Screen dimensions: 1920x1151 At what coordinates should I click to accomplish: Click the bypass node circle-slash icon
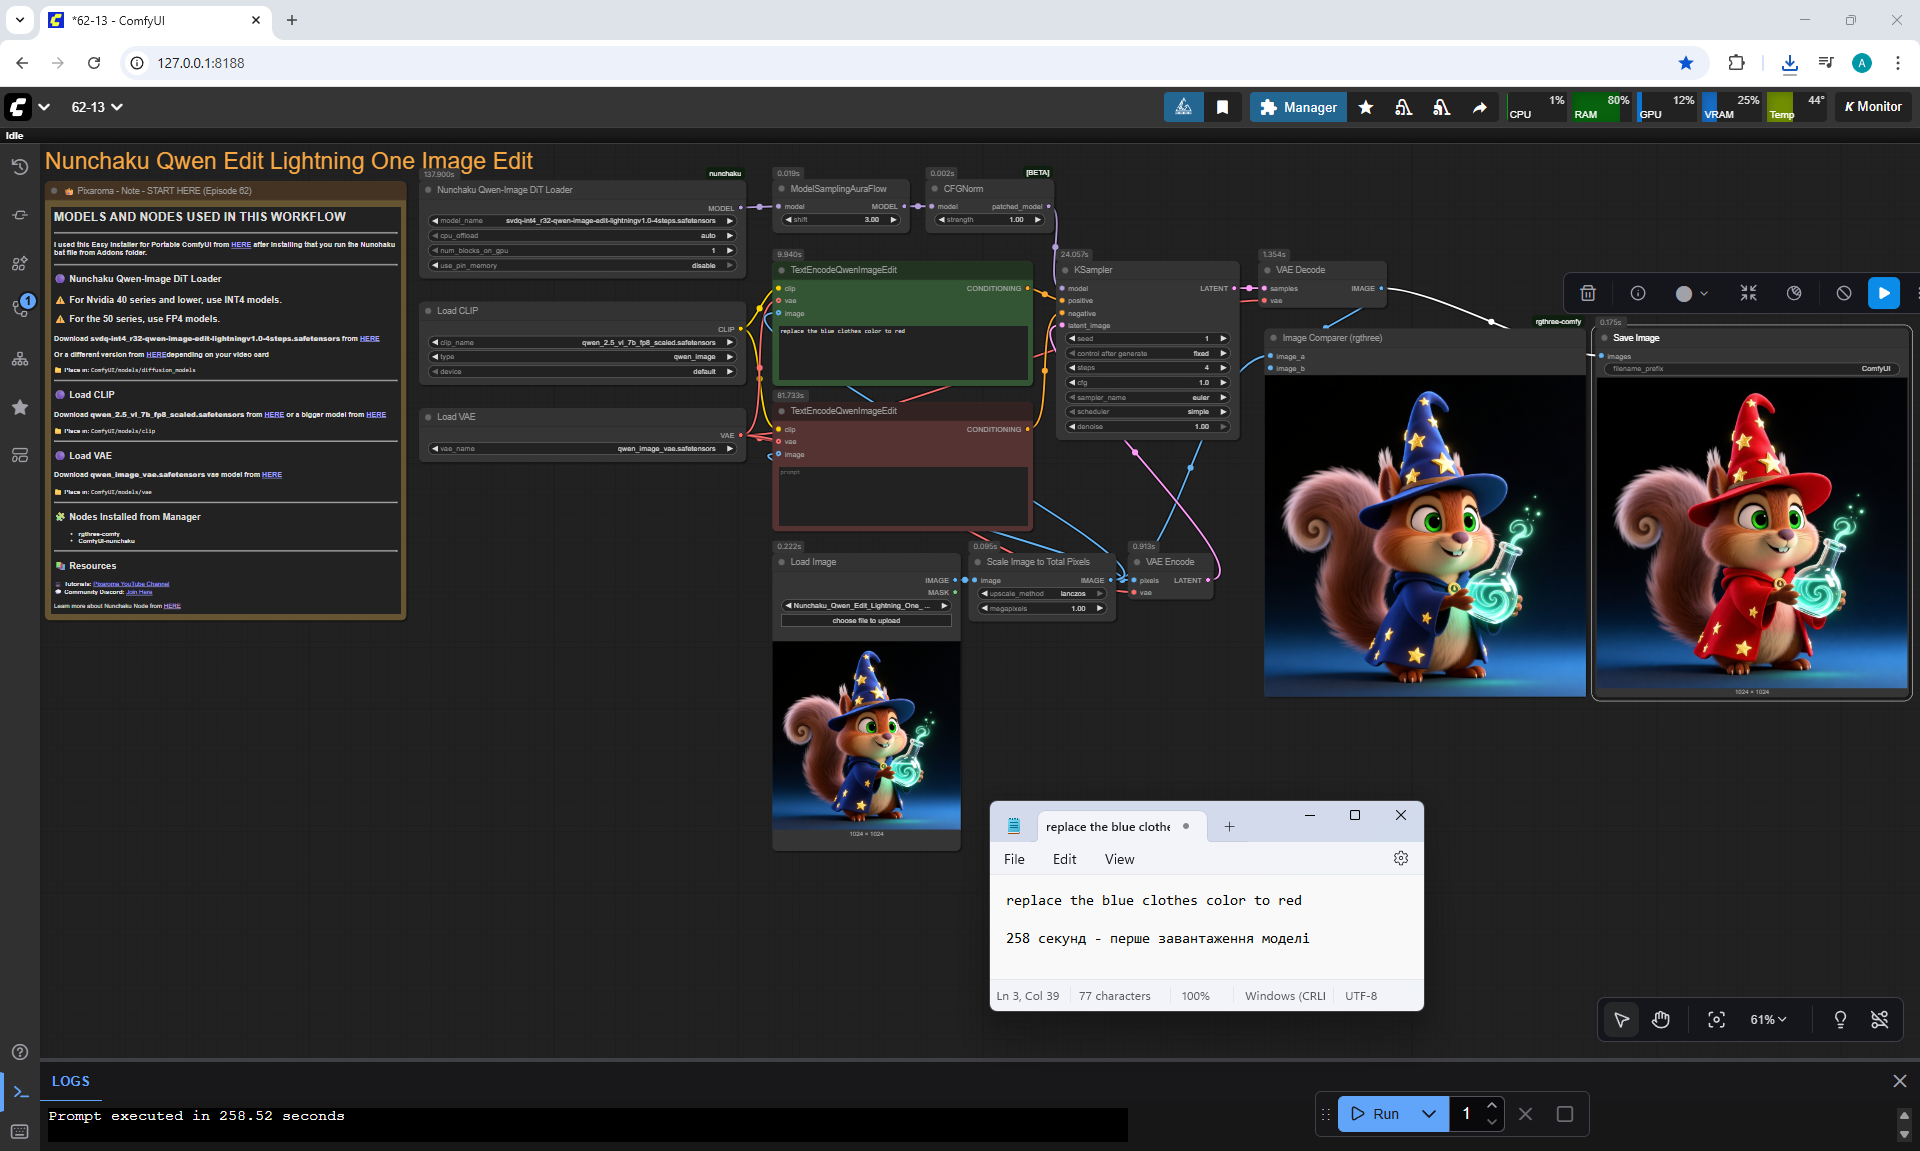pos(1843,293)
